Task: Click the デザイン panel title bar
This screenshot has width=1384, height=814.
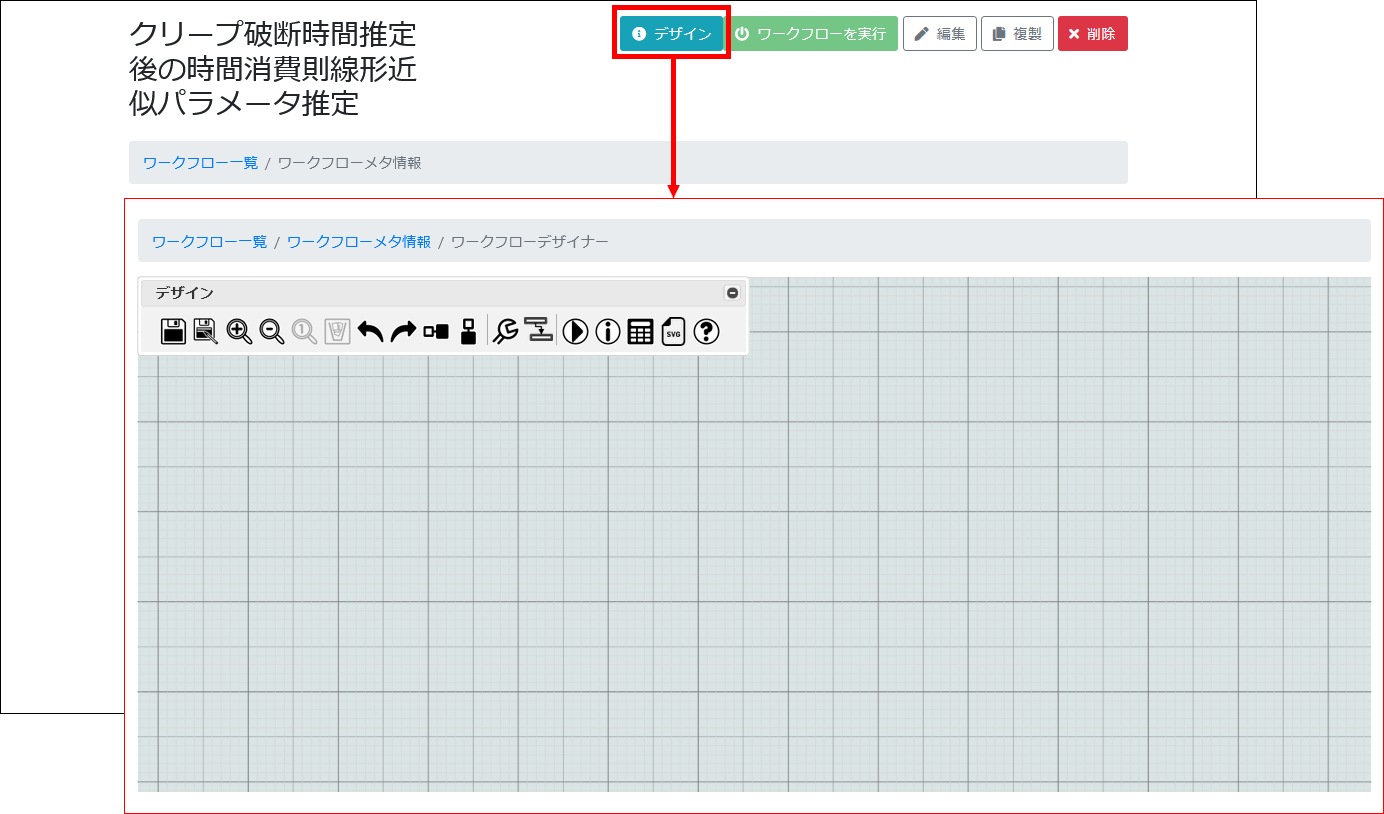Action: 443,293
